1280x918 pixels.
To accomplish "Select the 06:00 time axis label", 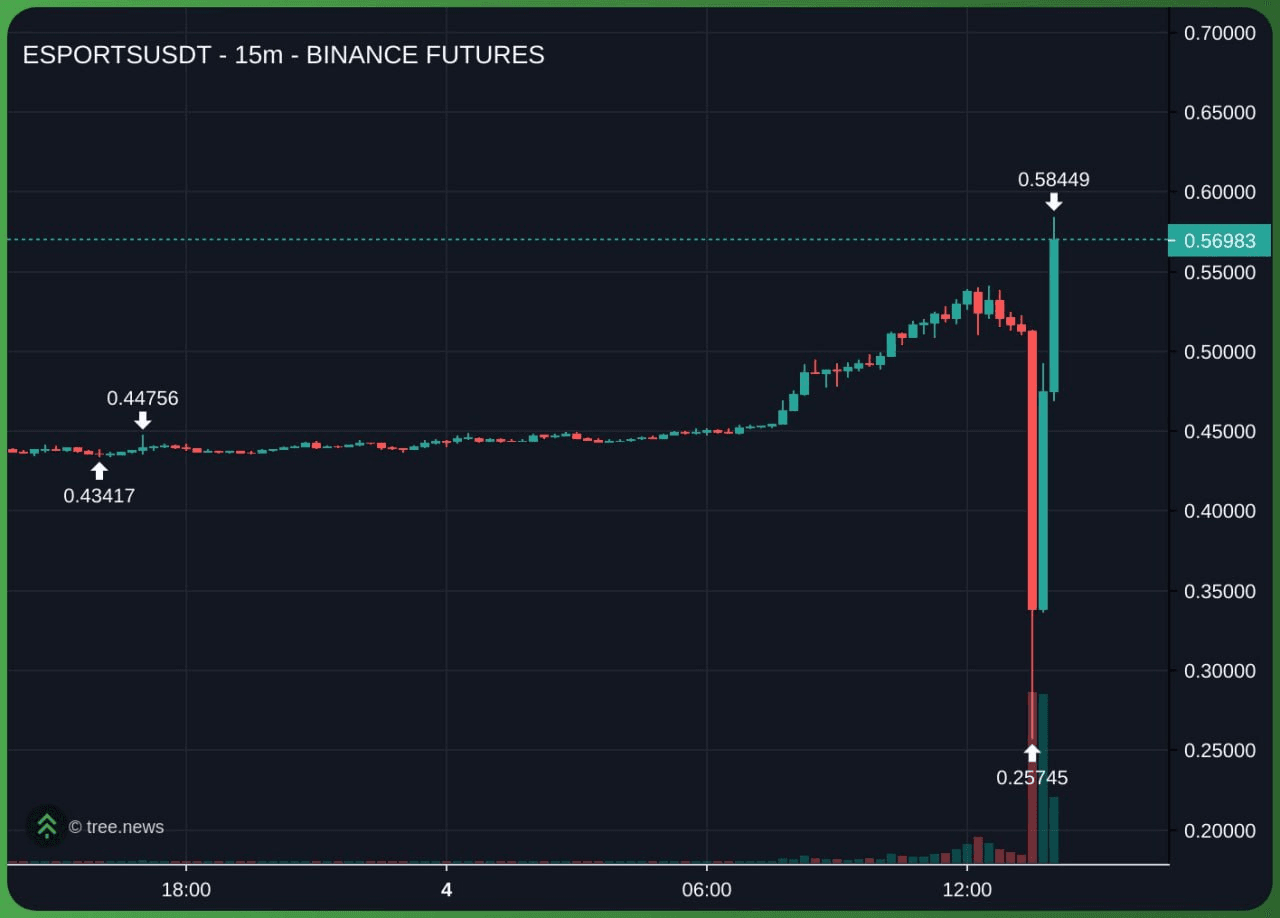I will [x=707, y=890].
